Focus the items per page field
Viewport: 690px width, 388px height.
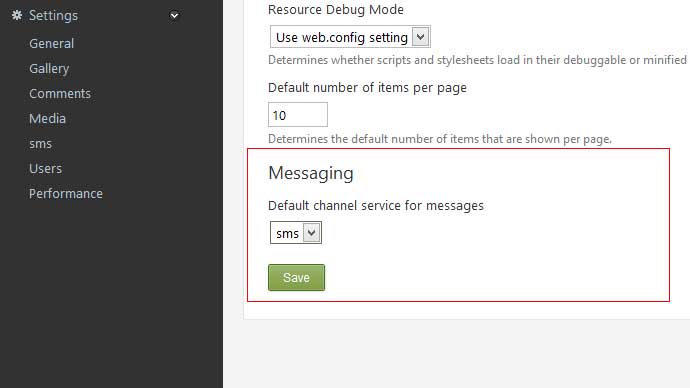click(x=298, y=115)
